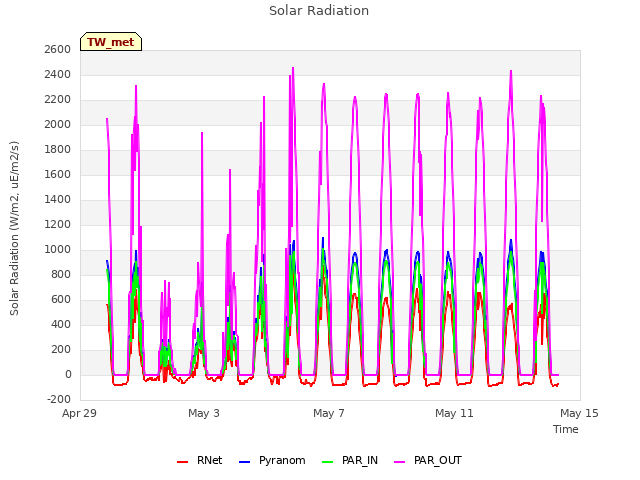Click red RNet legend color marker
This screenshot has height=480, width=640.
tap(182, 462)
